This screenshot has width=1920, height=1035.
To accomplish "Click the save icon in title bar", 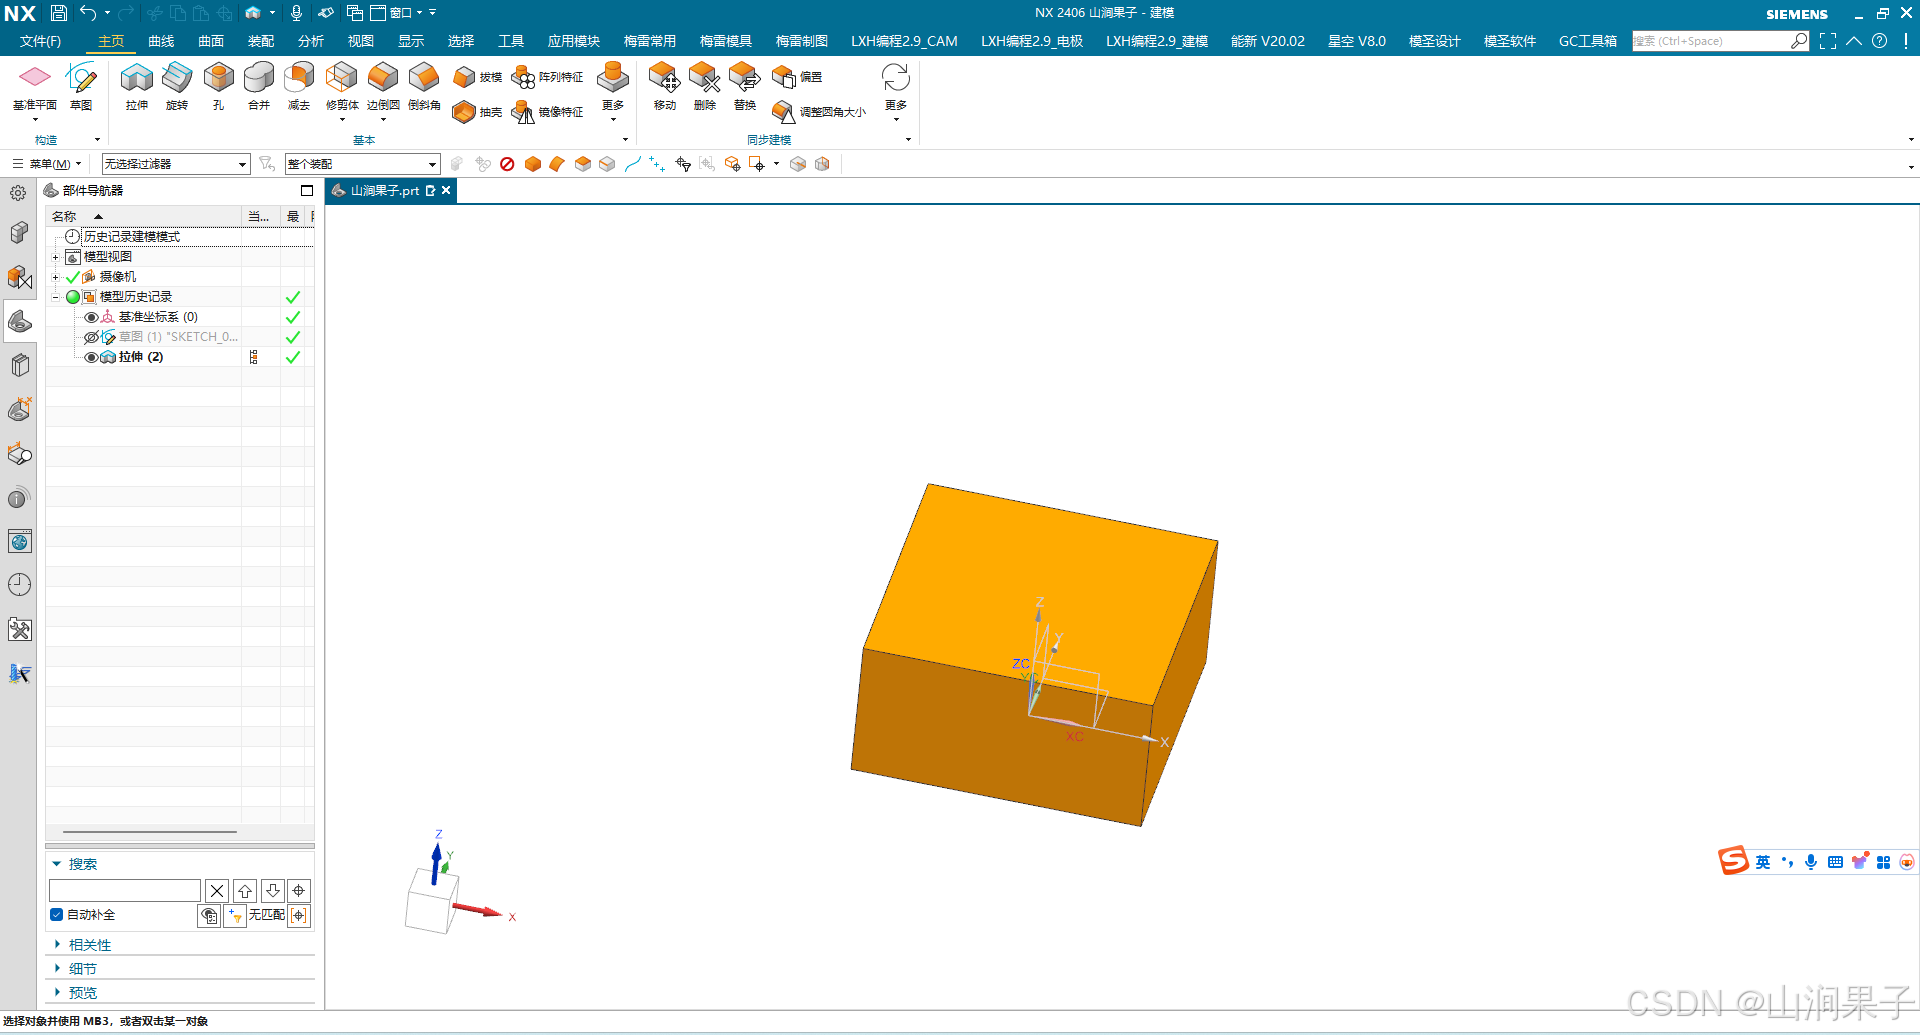I will [59, 13].
